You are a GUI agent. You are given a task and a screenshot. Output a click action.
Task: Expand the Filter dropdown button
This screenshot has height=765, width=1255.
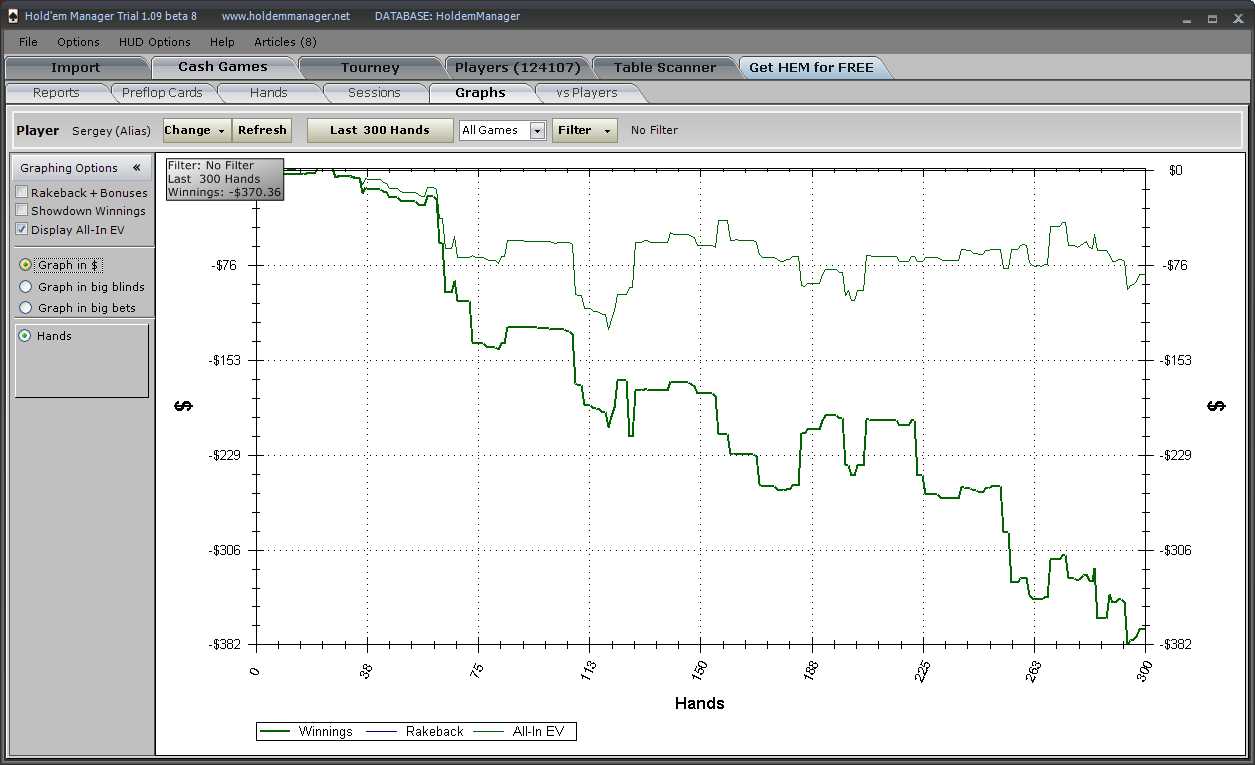click(x=584, y=130)
